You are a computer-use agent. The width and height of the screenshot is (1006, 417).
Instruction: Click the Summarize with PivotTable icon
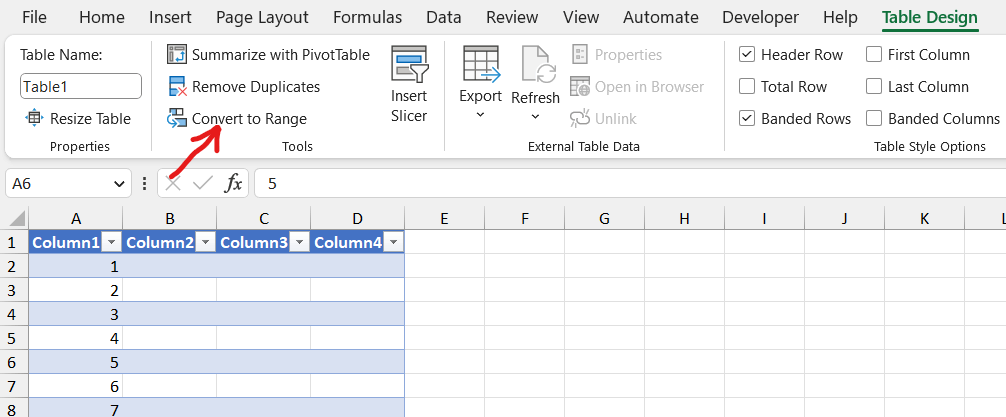click(177, 55)
